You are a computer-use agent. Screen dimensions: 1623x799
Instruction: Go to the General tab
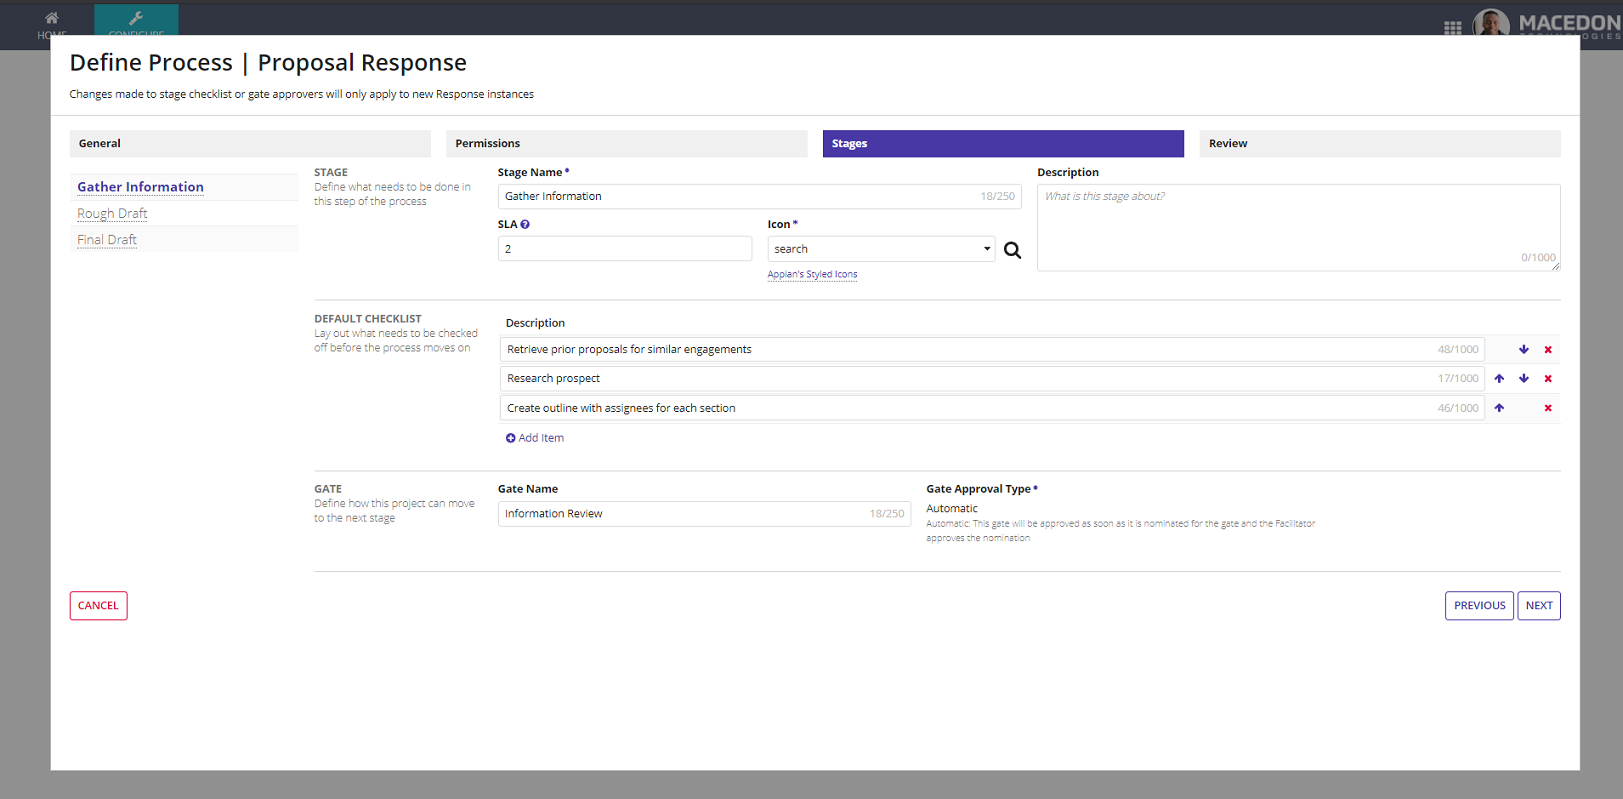tap(249, 144)
